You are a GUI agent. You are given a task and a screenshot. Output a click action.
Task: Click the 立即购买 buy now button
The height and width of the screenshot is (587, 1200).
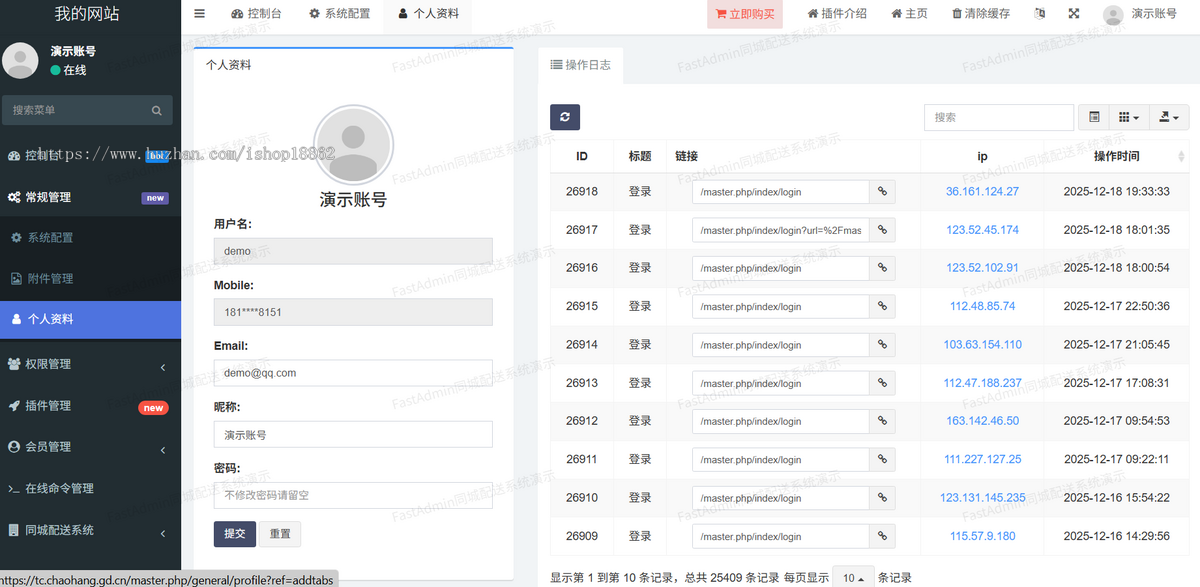(745, 14)
